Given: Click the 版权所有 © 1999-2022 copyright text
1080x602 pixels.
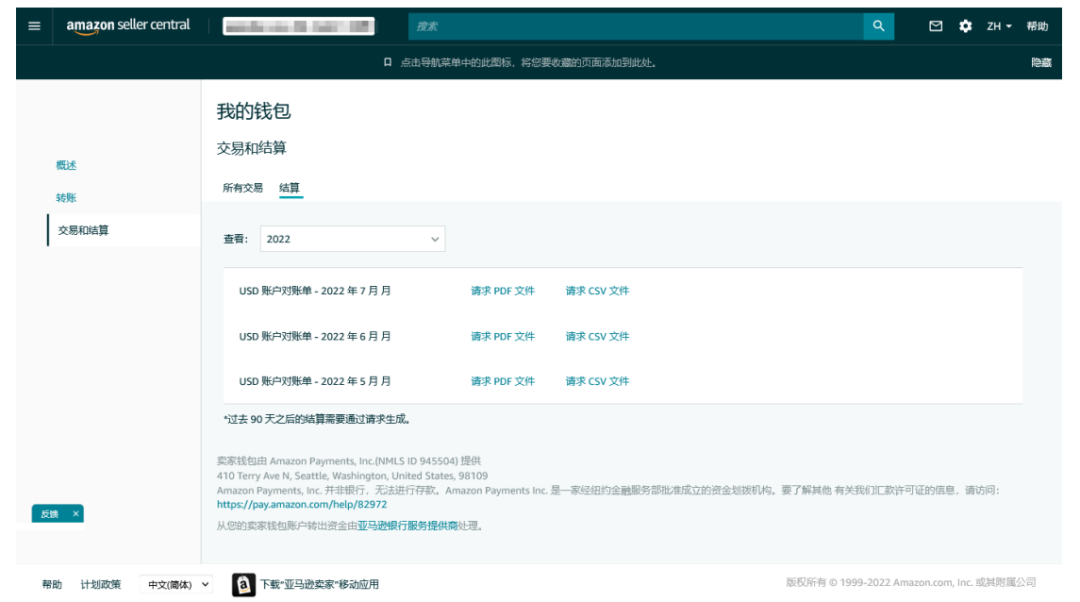Looking at the screenshot, I should 911,583.
